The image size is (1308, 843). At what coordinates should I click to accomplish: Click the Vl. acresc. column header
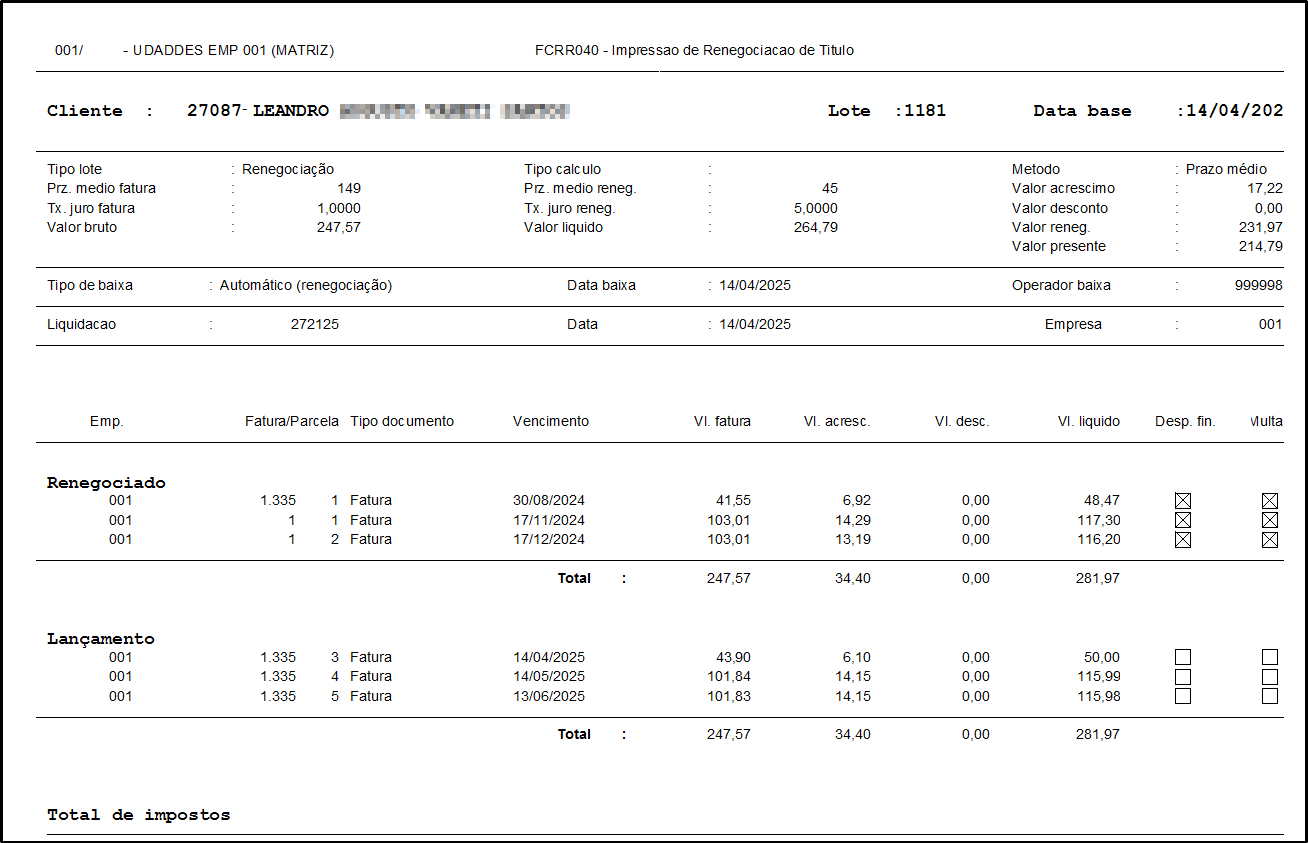coord(837,421)
